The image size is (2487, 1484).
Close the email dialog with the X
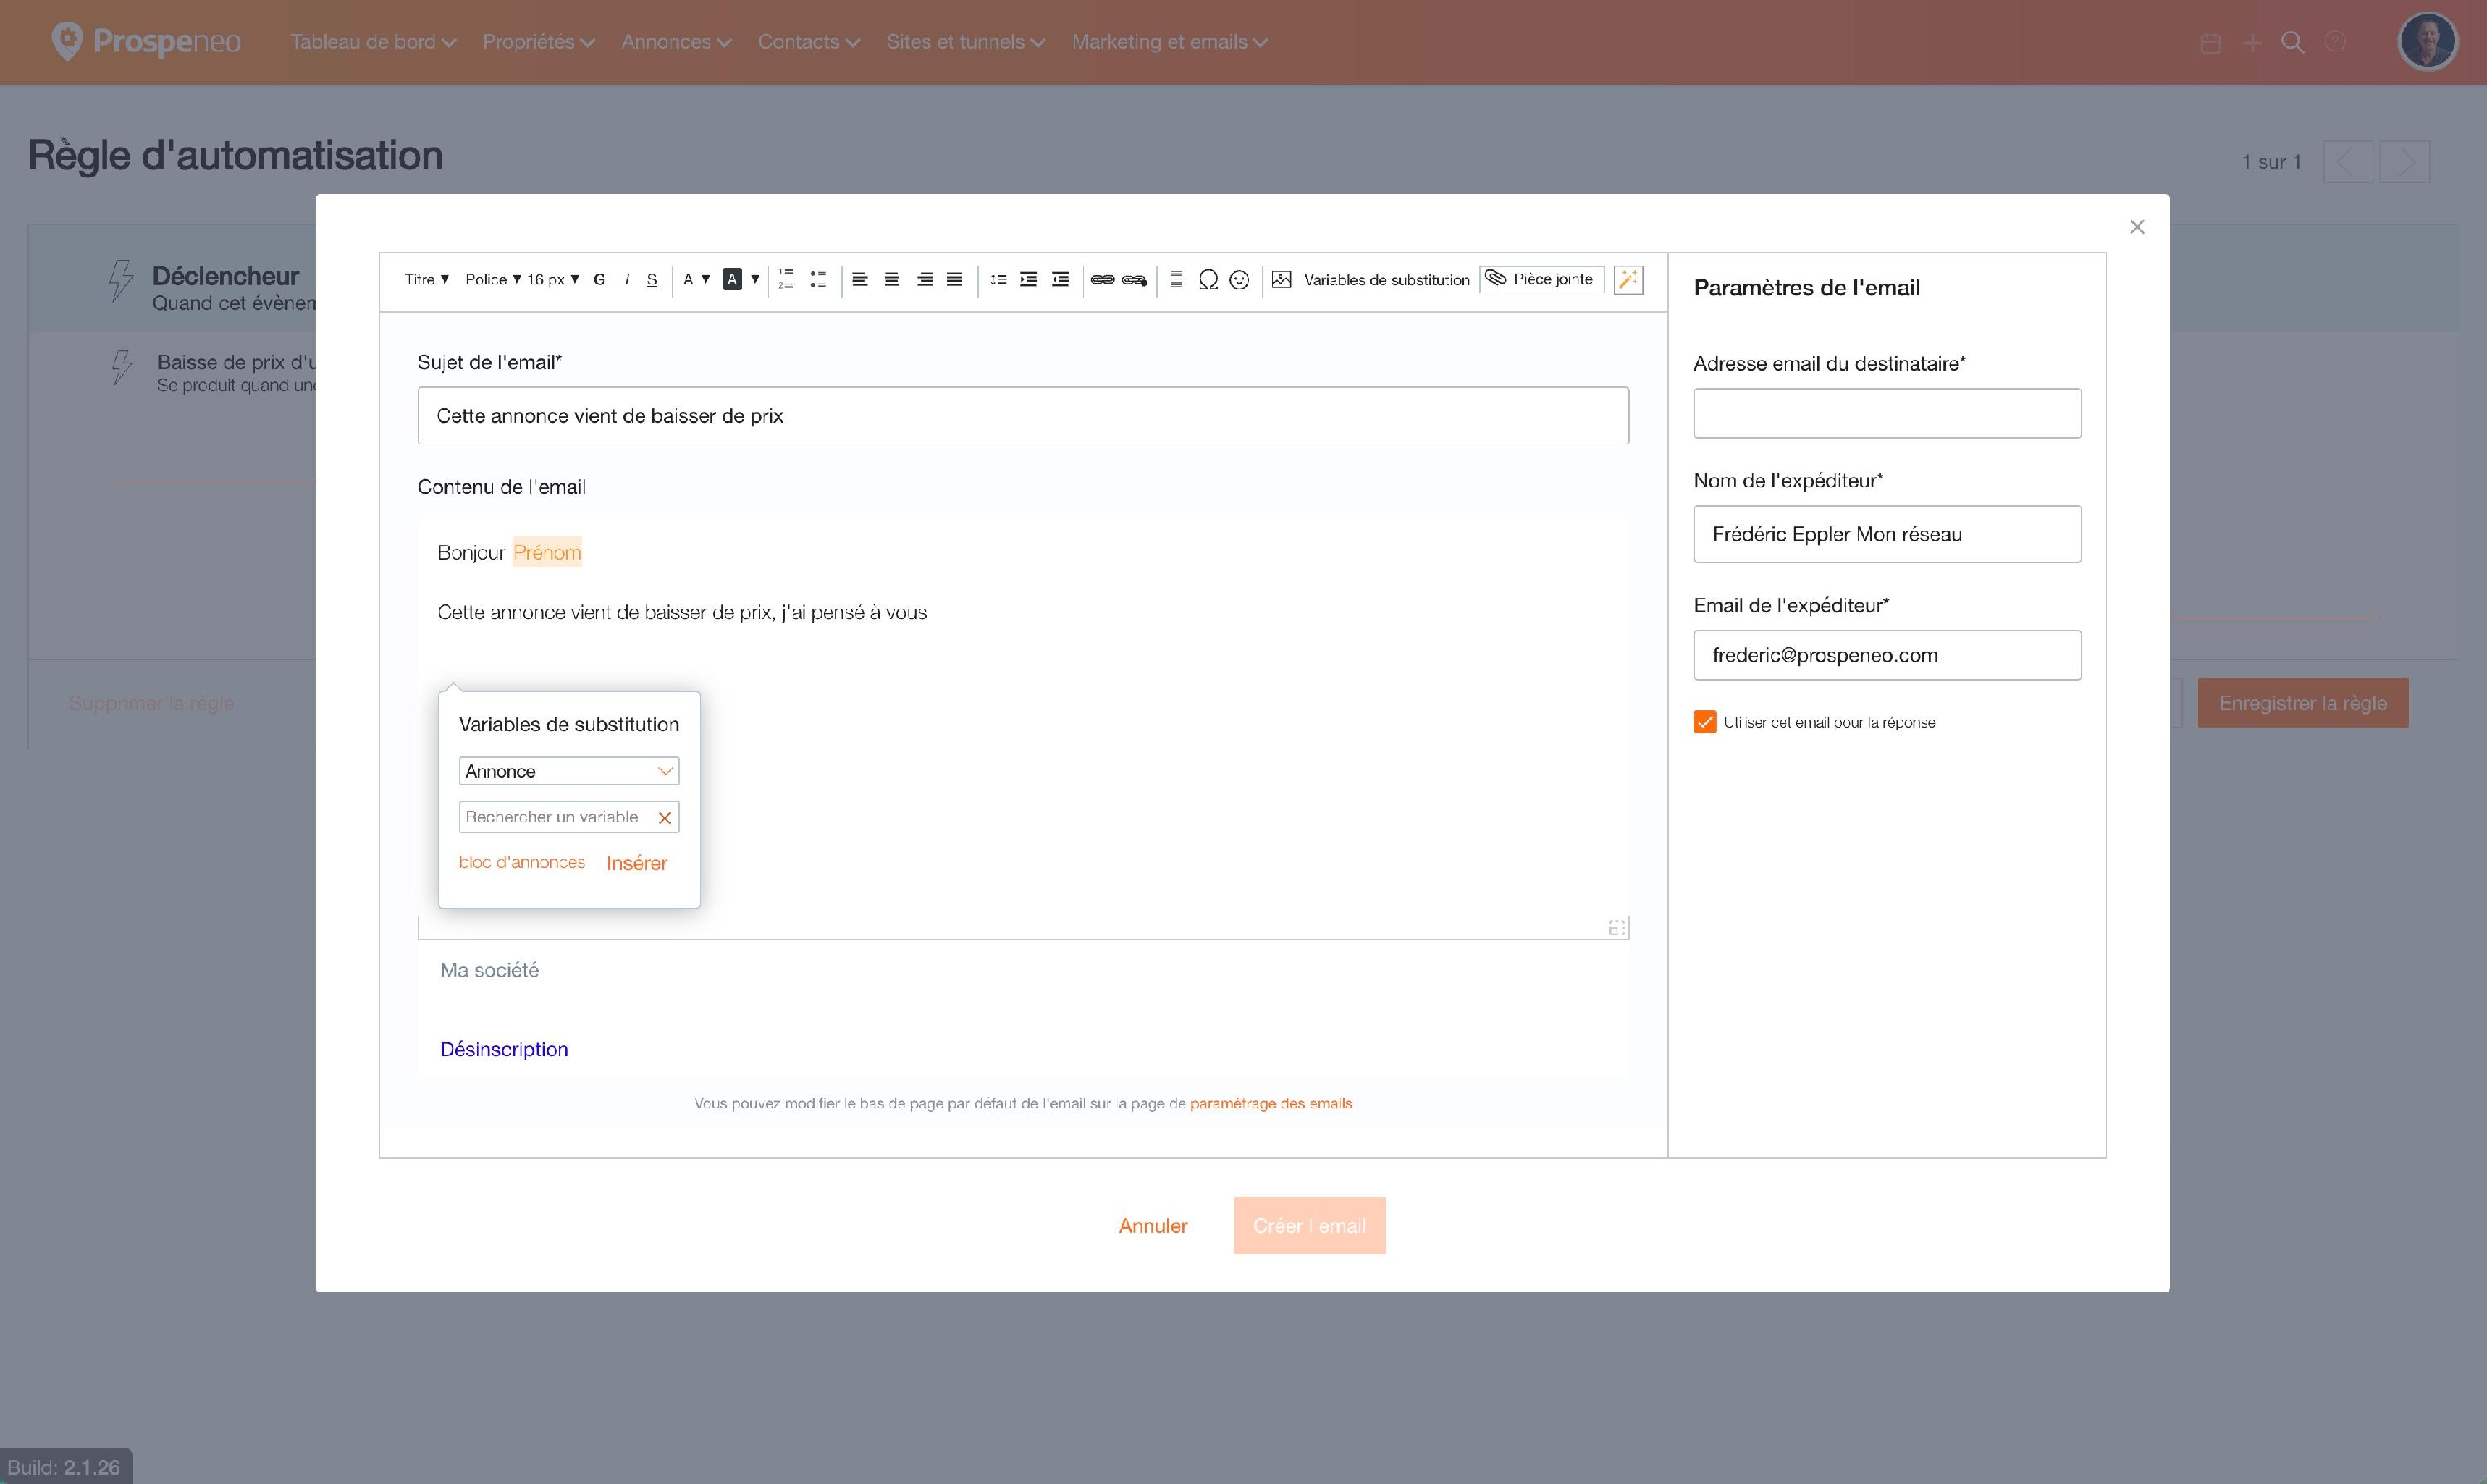pyautogui.click(x=2137, y=227)
